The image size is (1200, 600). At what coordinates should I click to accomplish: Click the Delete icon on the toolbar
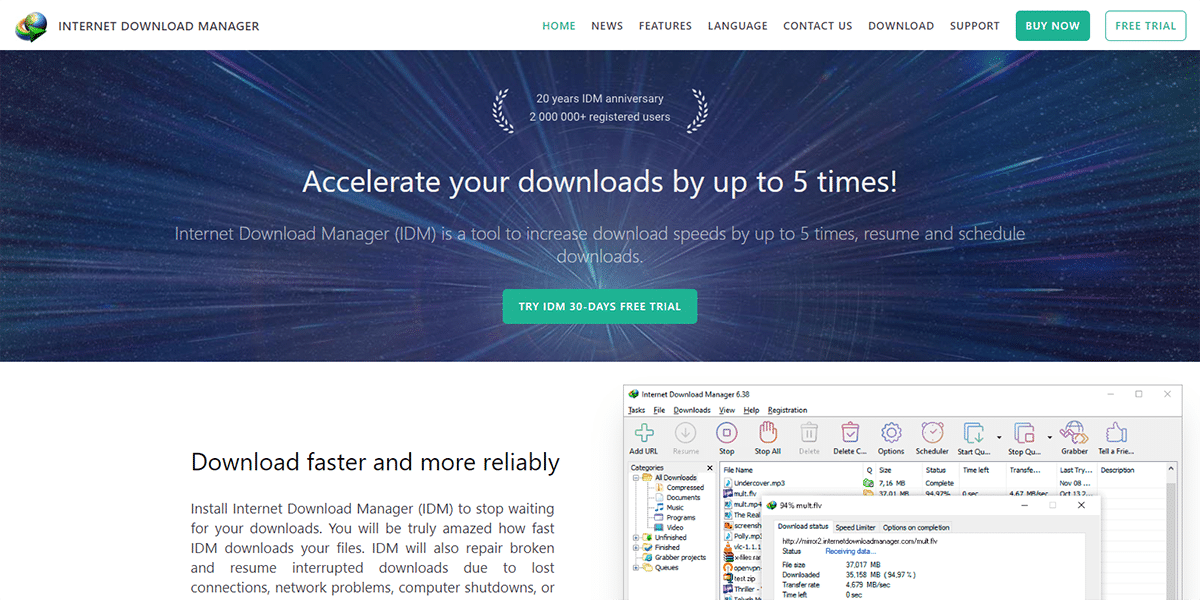click(809, 432)
